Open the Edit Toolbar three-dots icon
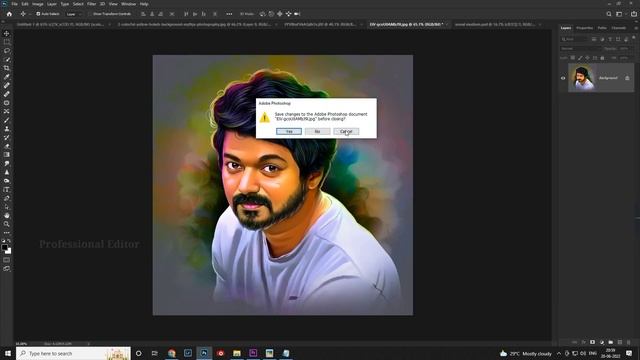640x360 pixels. (7, 233)
